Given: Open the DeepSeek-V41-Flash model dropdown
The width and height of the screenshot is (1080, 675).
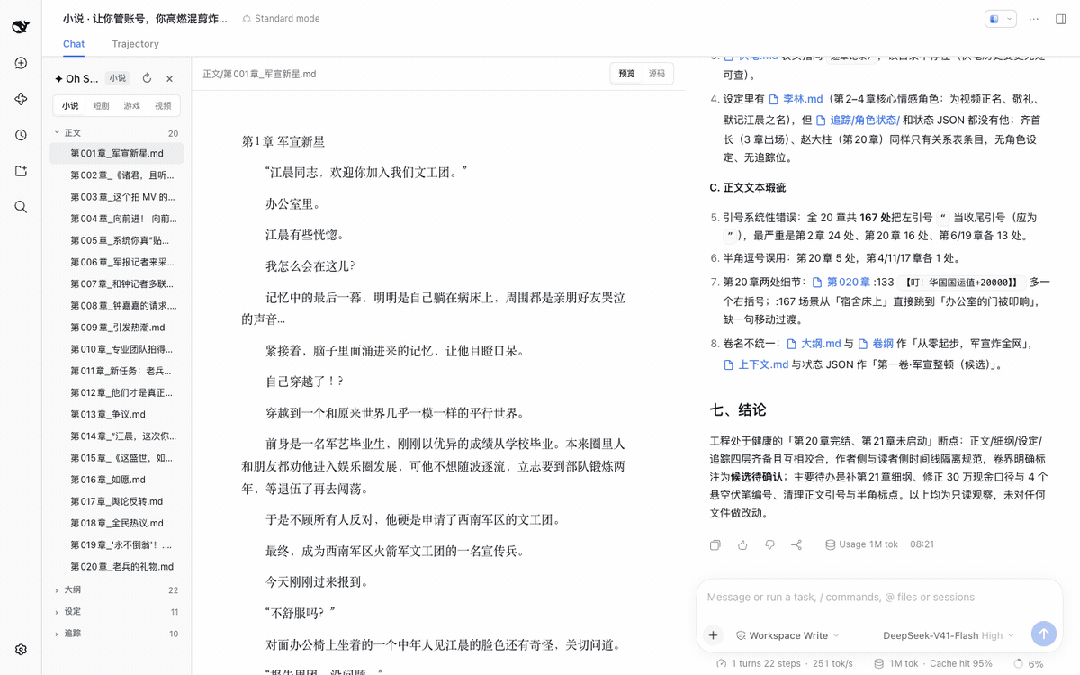Looking at the screenshot, I should [948, 636].
